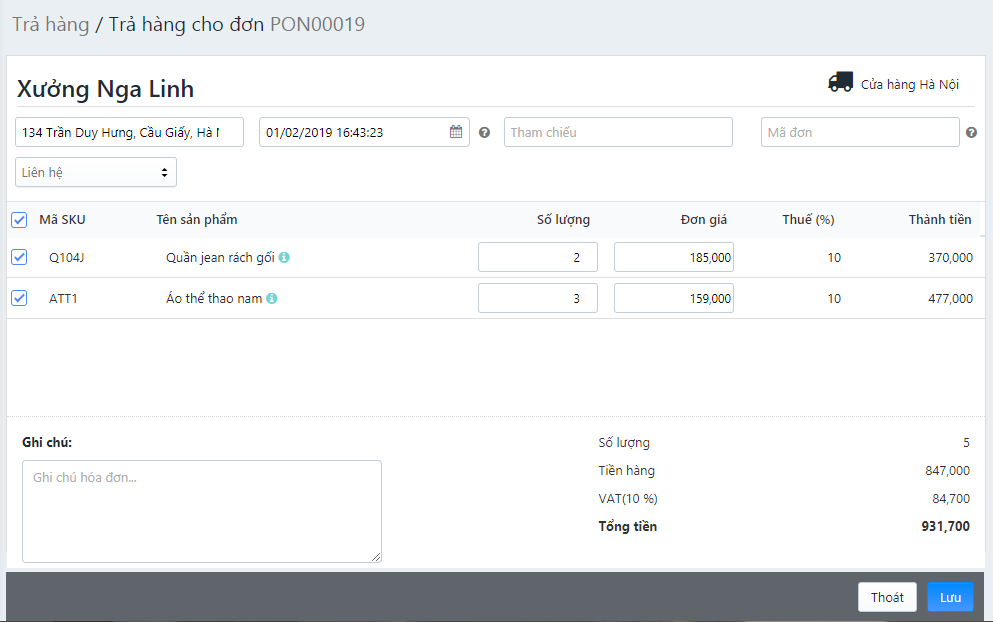This screenshot has width=993, height=622.
Task: Click the Lưu save button
Action: tap(949, 597)
